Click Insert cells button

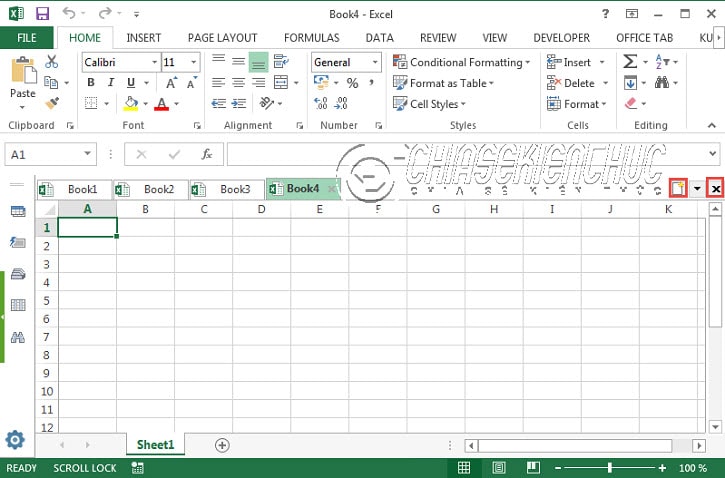569,62
